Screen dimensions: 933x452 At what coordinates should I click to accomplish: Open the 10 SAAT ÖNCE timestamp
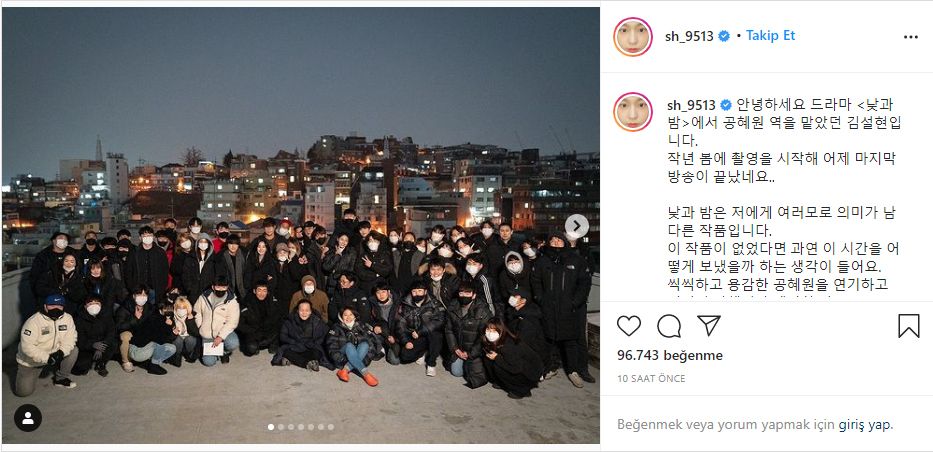tap(651, 378)
